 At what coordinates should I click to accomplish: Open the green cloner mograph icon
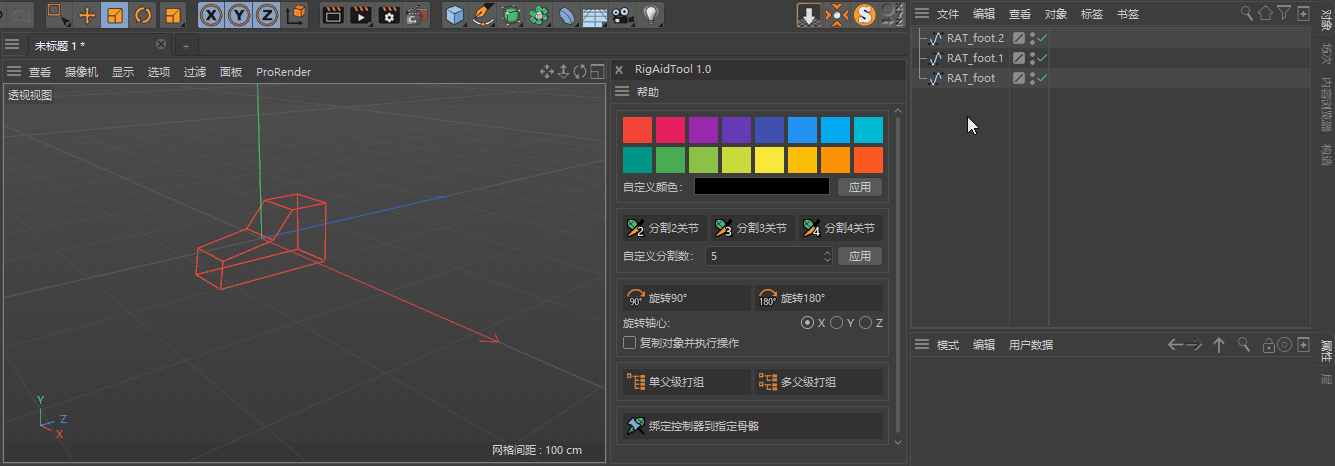(x=539, y=14)
